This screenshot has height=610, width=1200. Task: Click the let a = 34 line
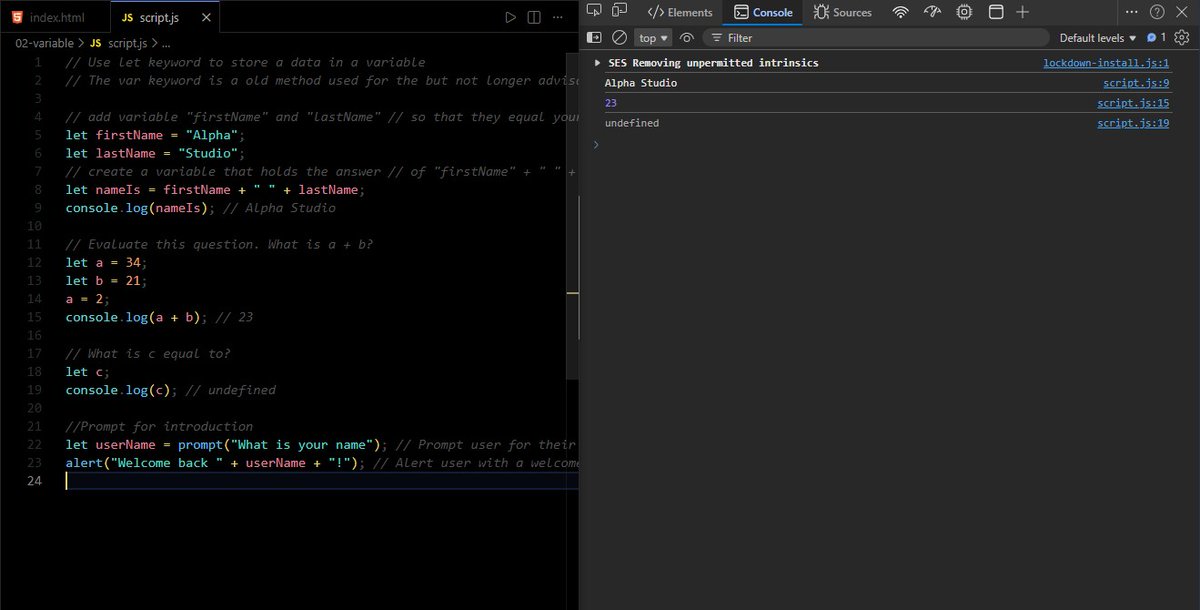106,262
